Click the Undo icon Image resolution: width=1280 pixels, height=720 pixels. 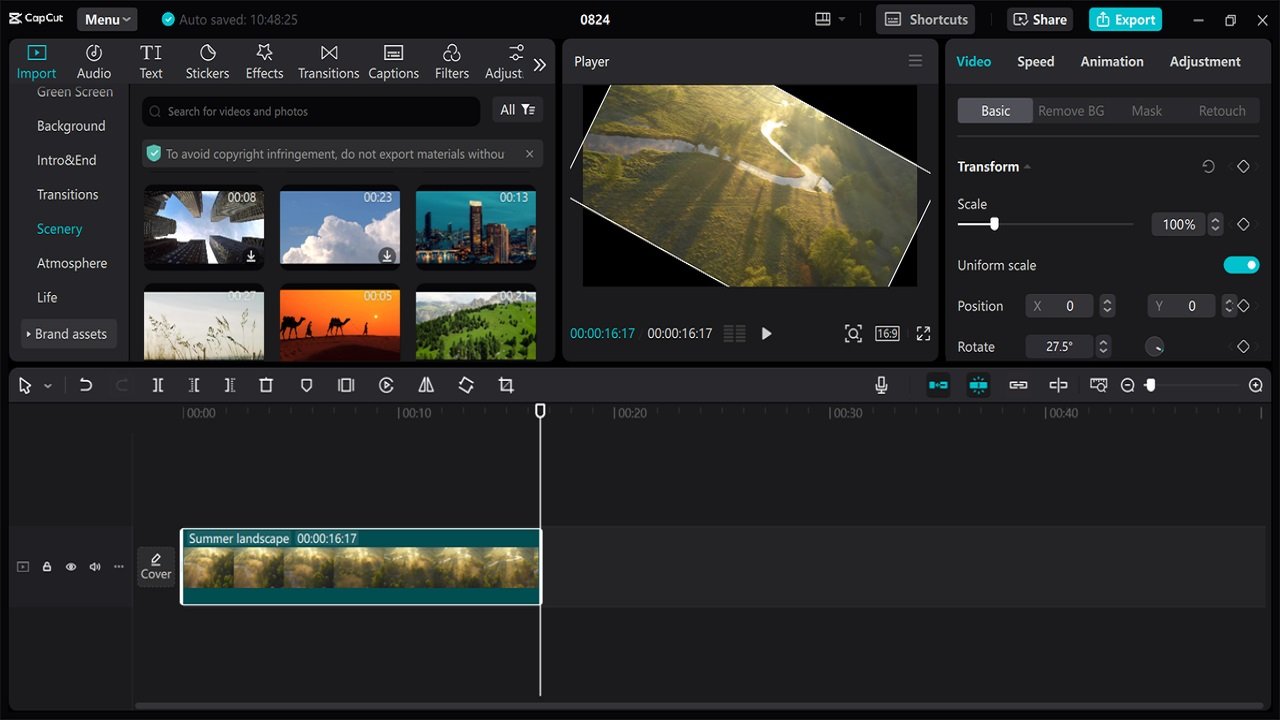pos(85,385)
